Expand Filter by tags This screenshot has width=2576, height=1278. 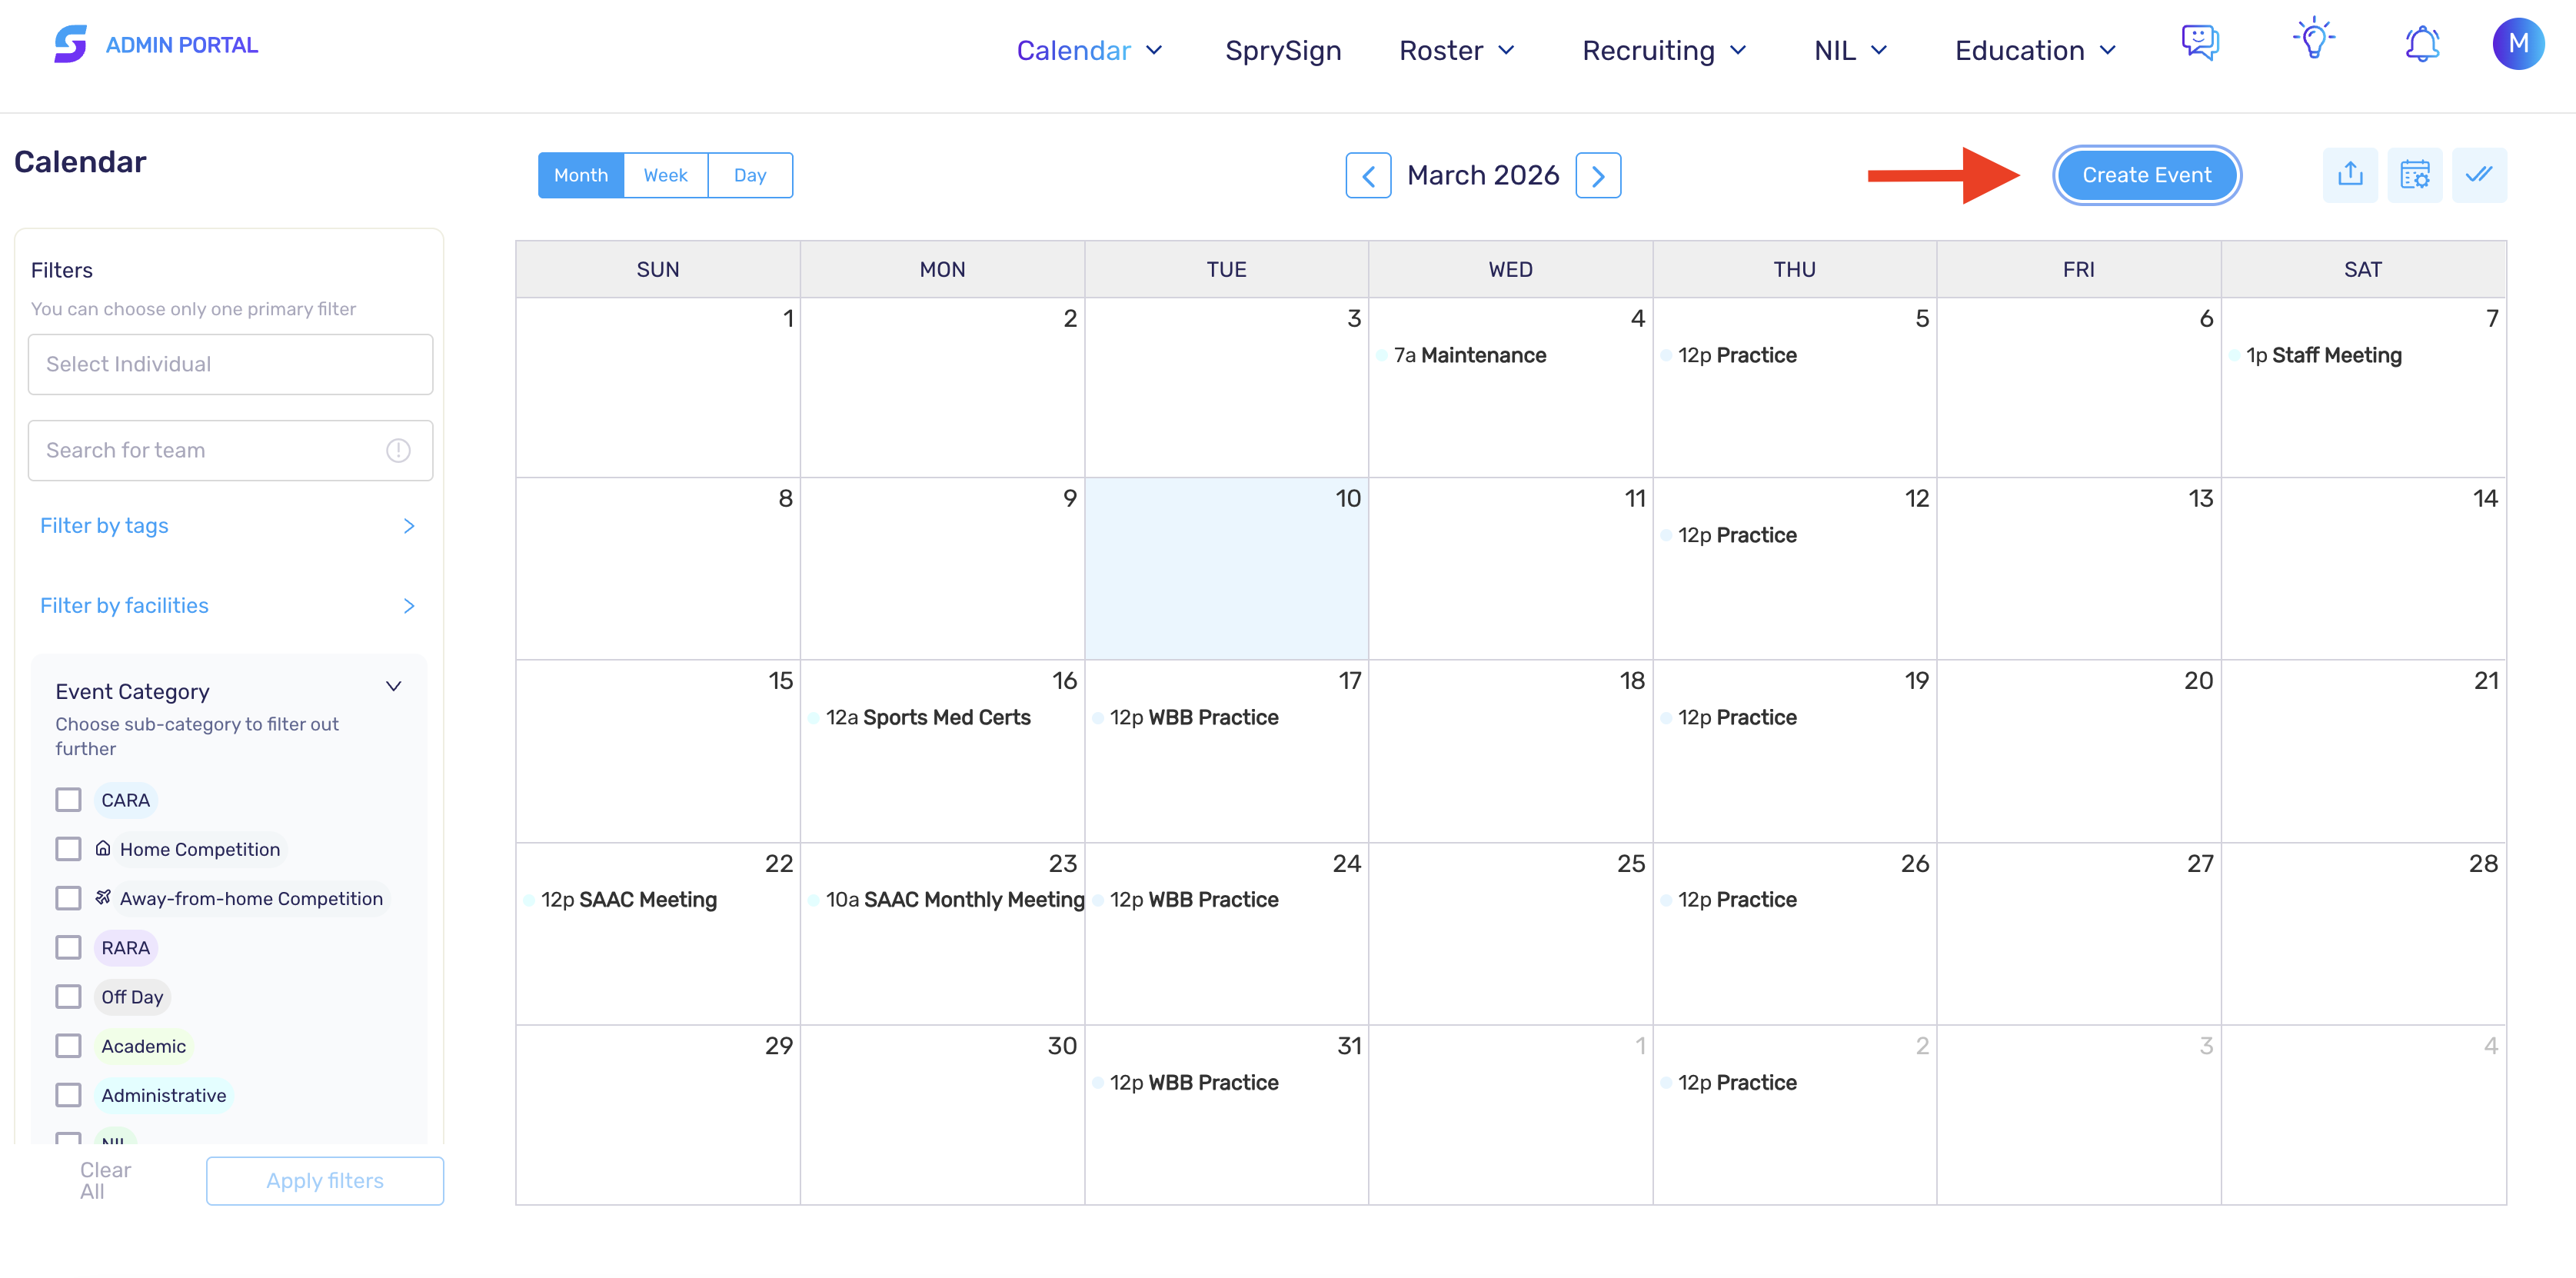(x=228, y=526)
